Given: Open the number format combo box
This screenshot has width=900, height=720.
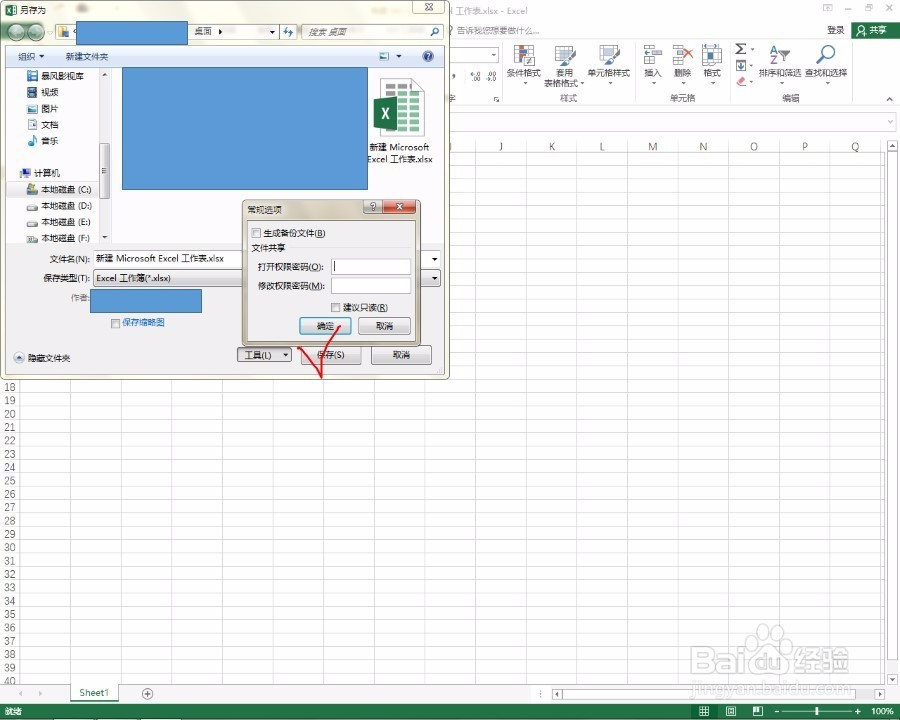Looking at the screenshot, I should pos(474,55).
